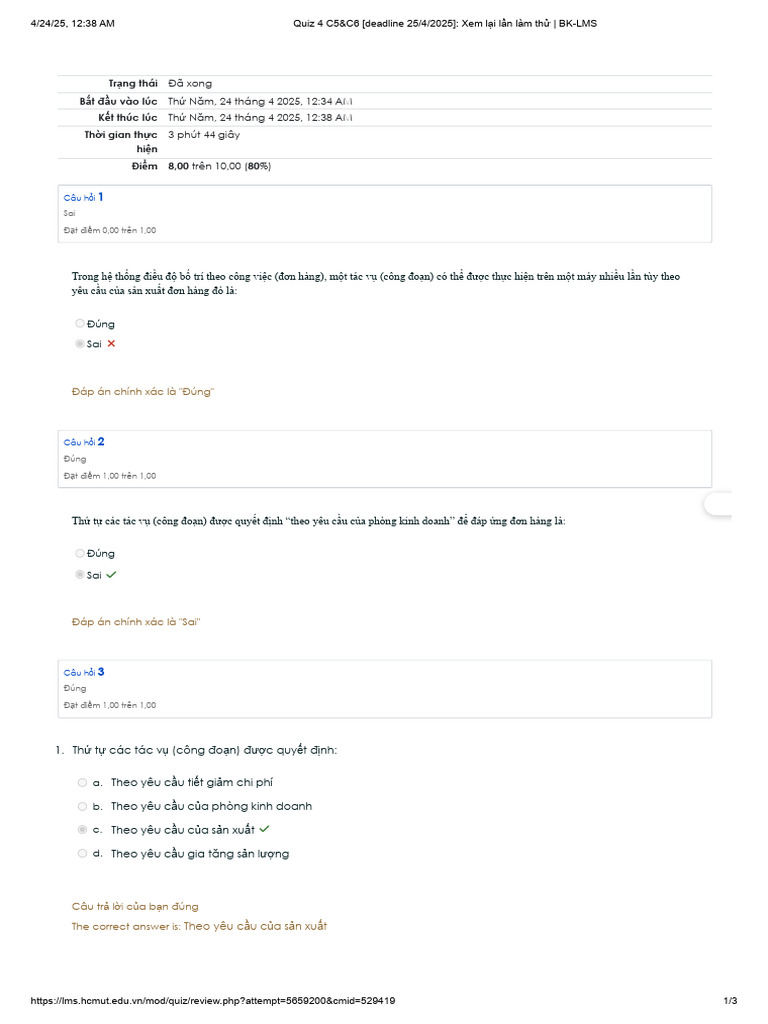Select the "Đúng" radio in Câu hỏi 2
Viewport: 768px width, 1024px height.
click(80, 553)
